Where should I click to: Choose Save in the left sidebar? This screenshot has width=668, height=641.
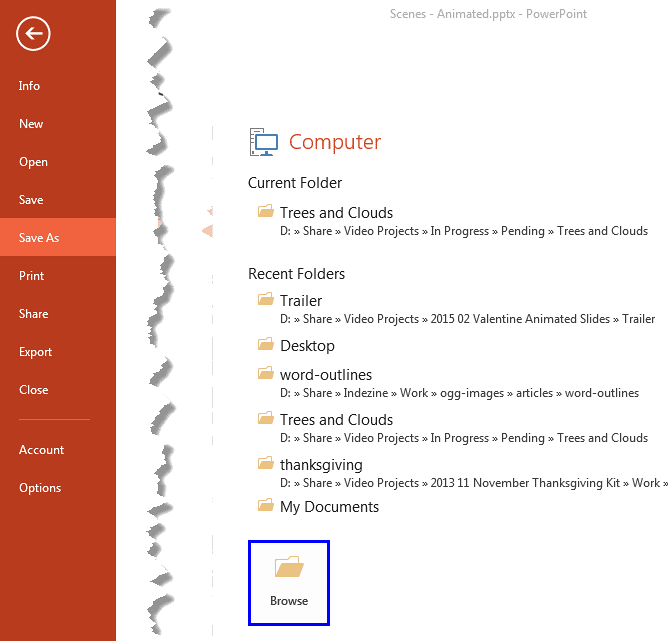point(31,200)
